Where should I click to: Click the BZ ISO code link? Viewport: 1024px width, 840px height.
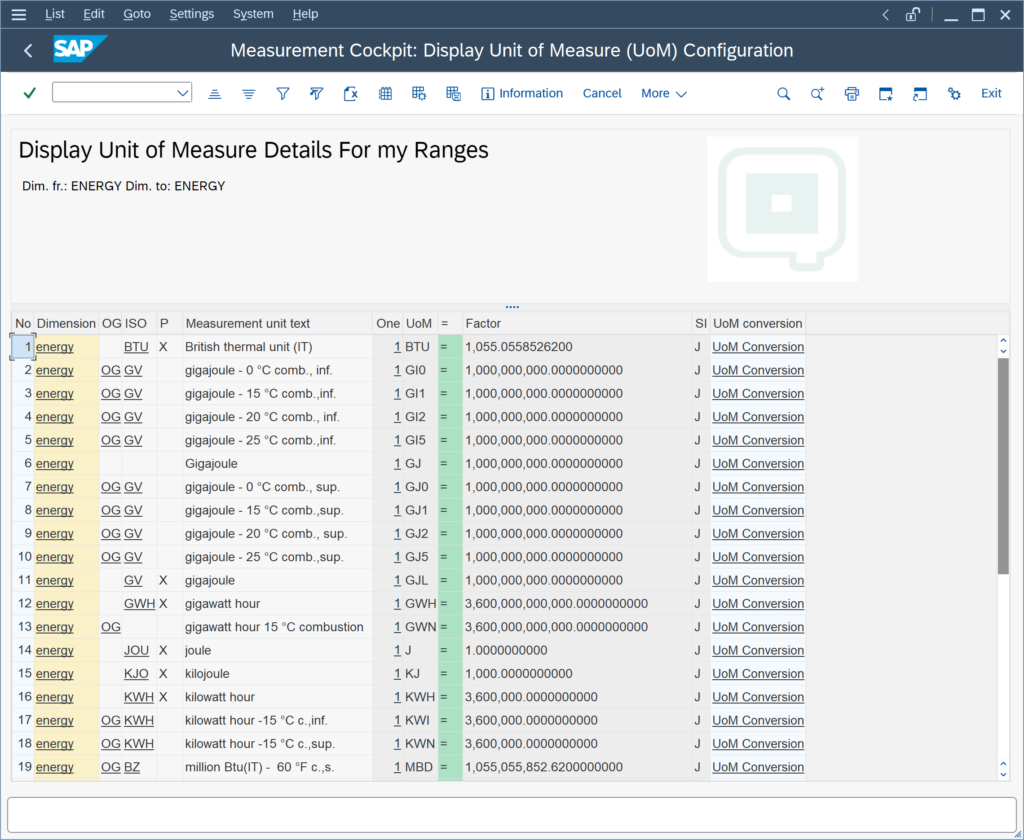pyautogui.click(x=131, y=767)
